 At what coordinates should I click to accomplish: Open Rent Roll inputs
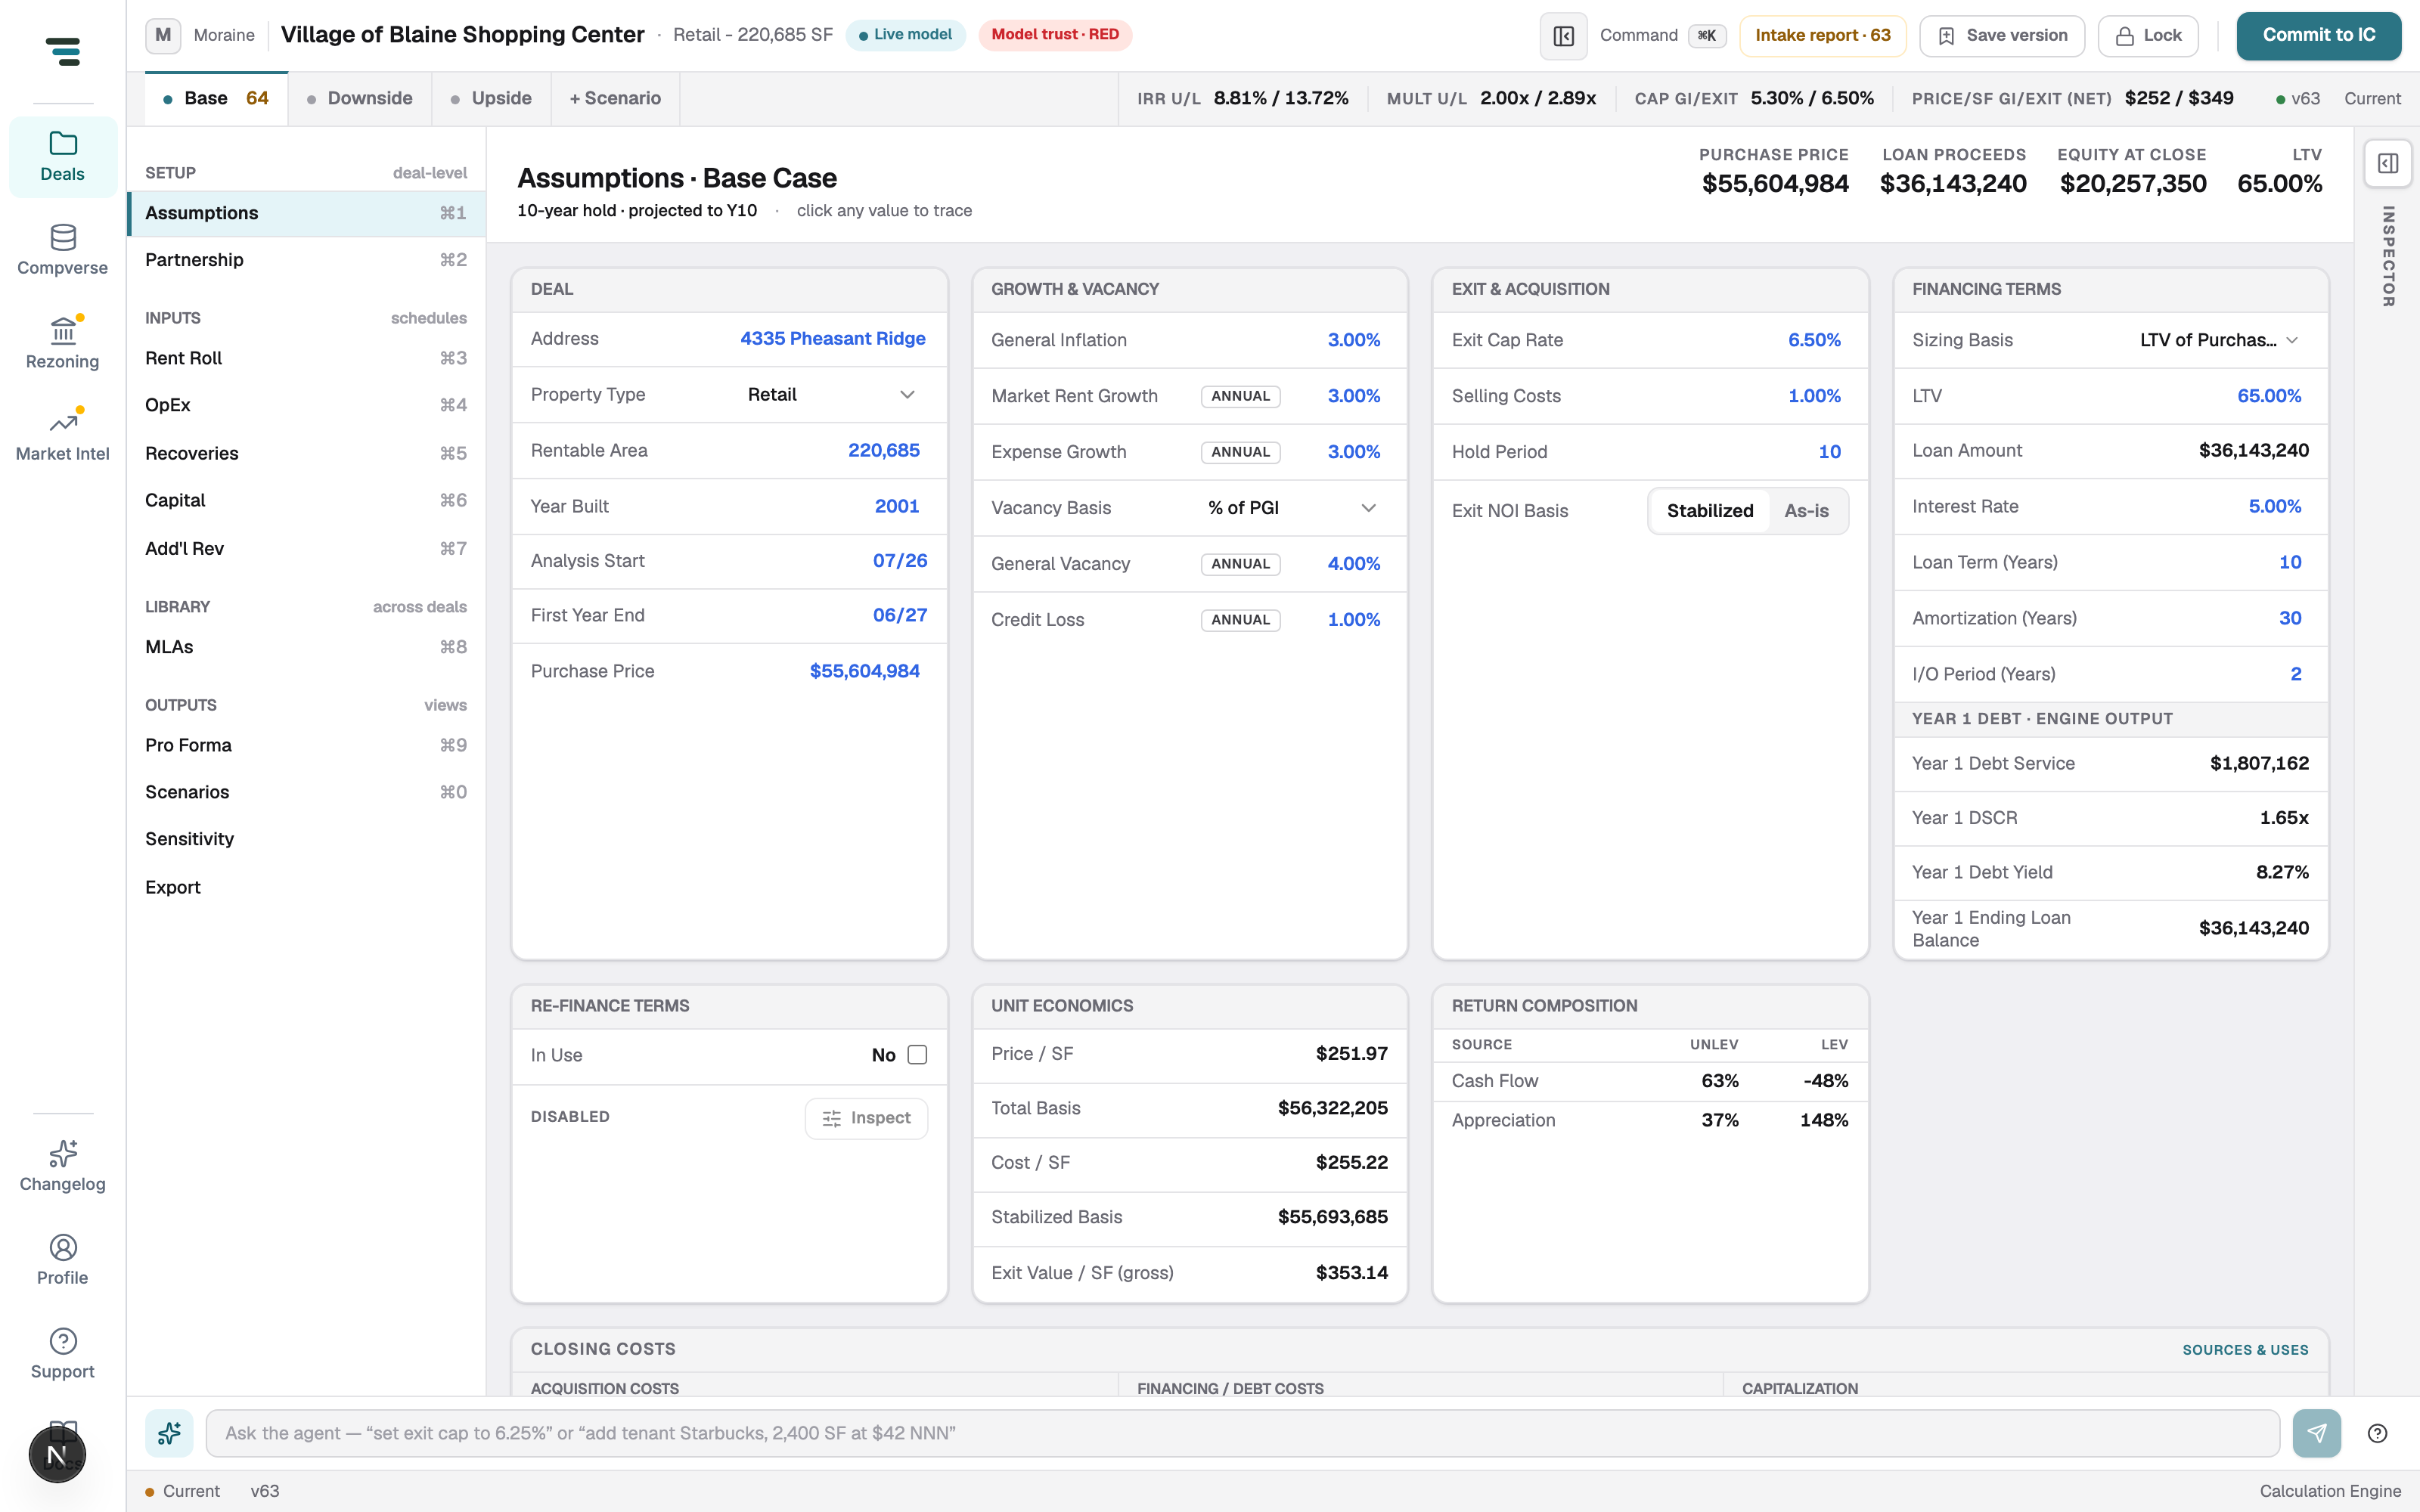[306, 358]
